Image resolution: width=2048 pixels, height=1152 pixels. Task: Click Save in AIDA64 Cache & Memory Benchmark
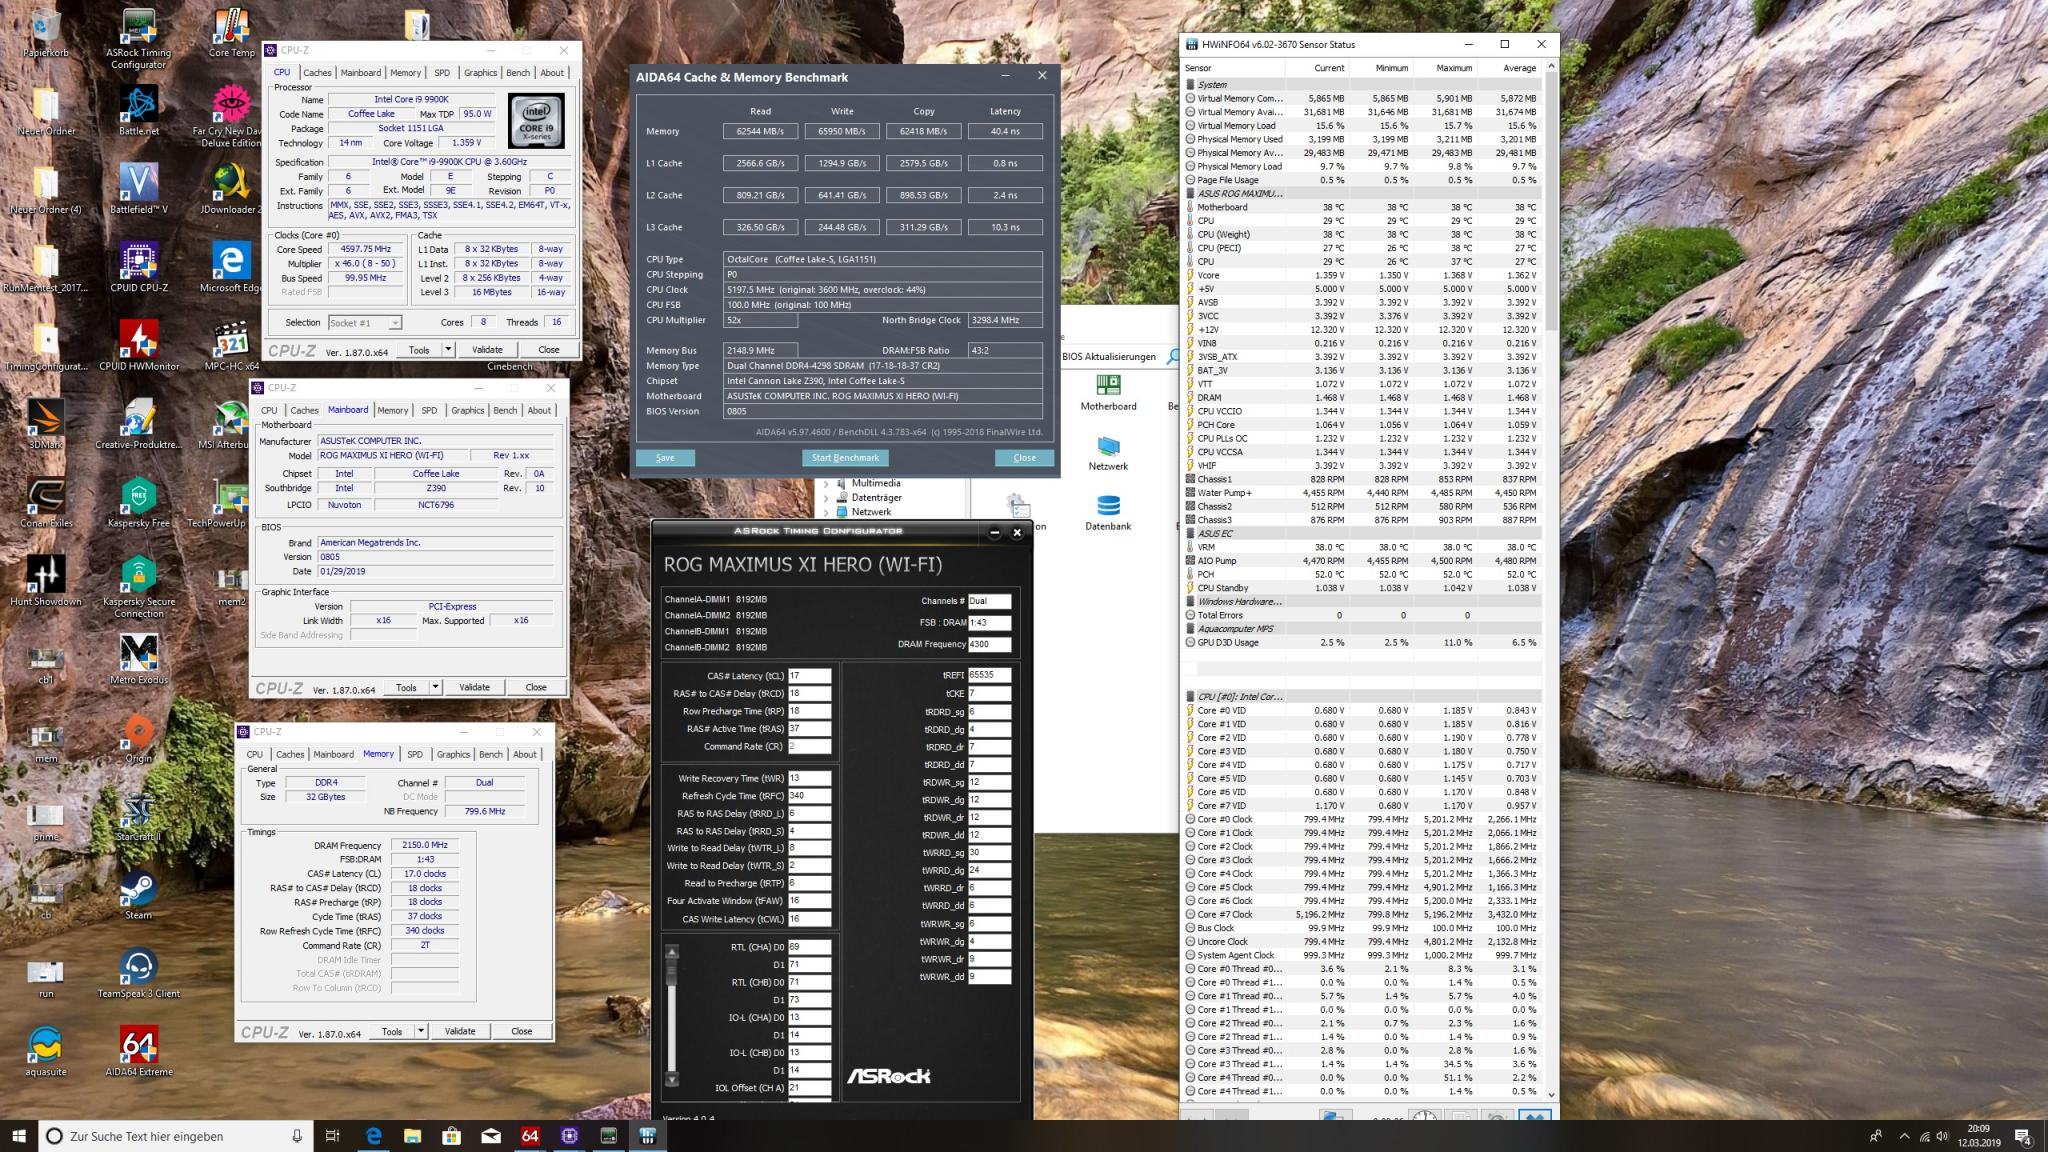click(x=665, y=458)
